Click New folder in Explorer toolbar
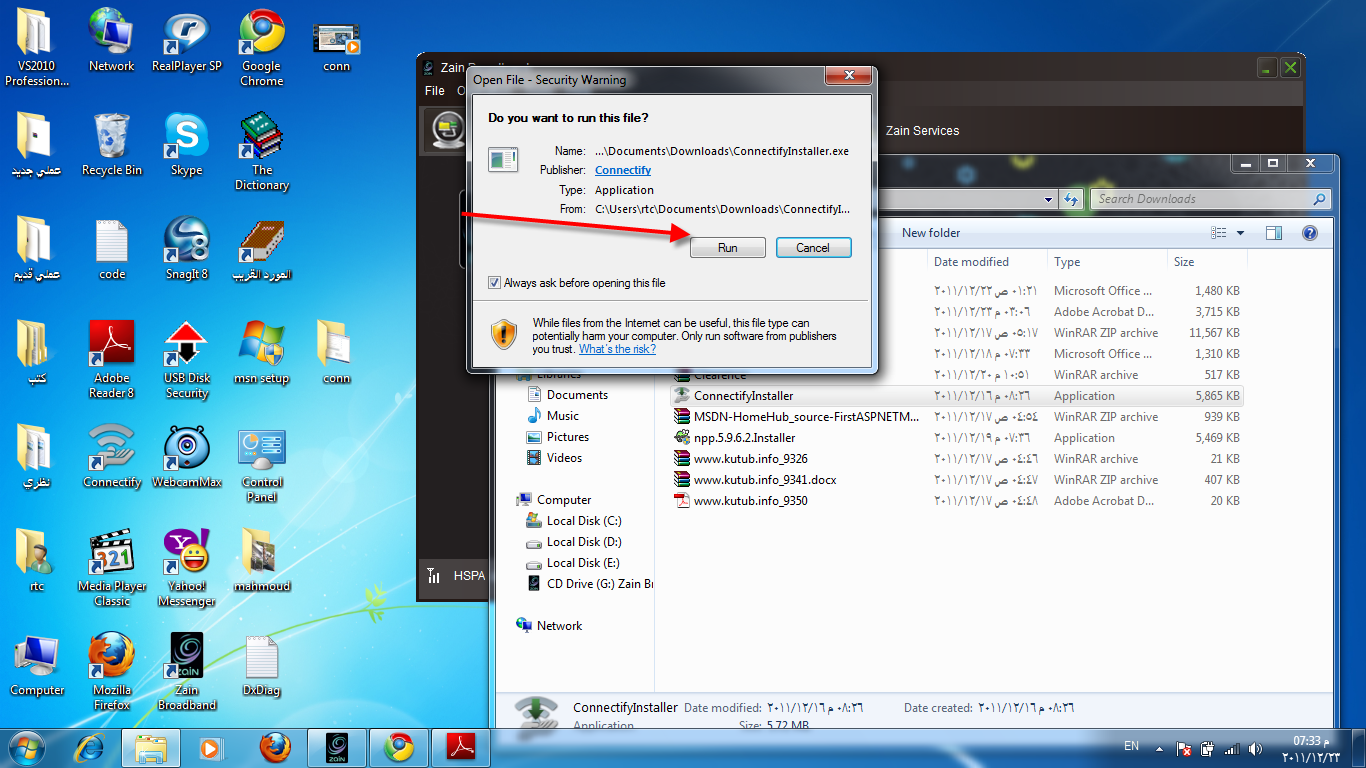 [x=931, y=233]
